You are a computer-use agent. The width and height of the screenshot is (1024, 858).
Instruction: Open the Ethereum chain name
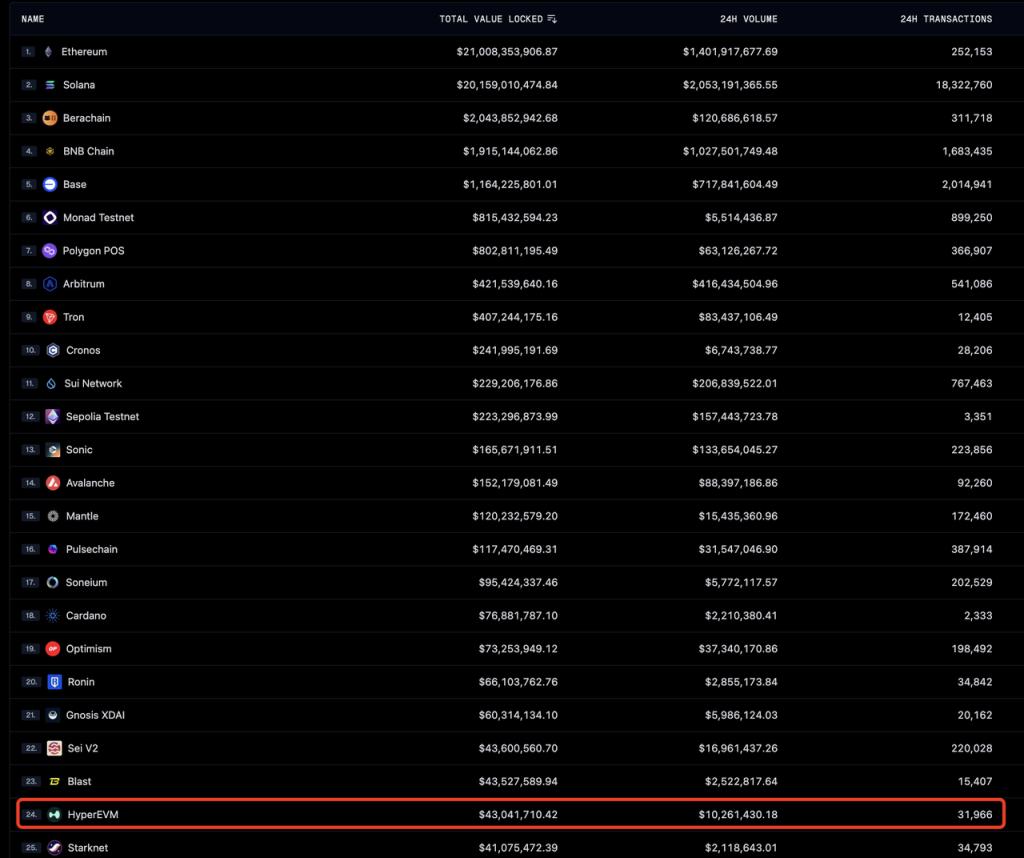(84, 52)
